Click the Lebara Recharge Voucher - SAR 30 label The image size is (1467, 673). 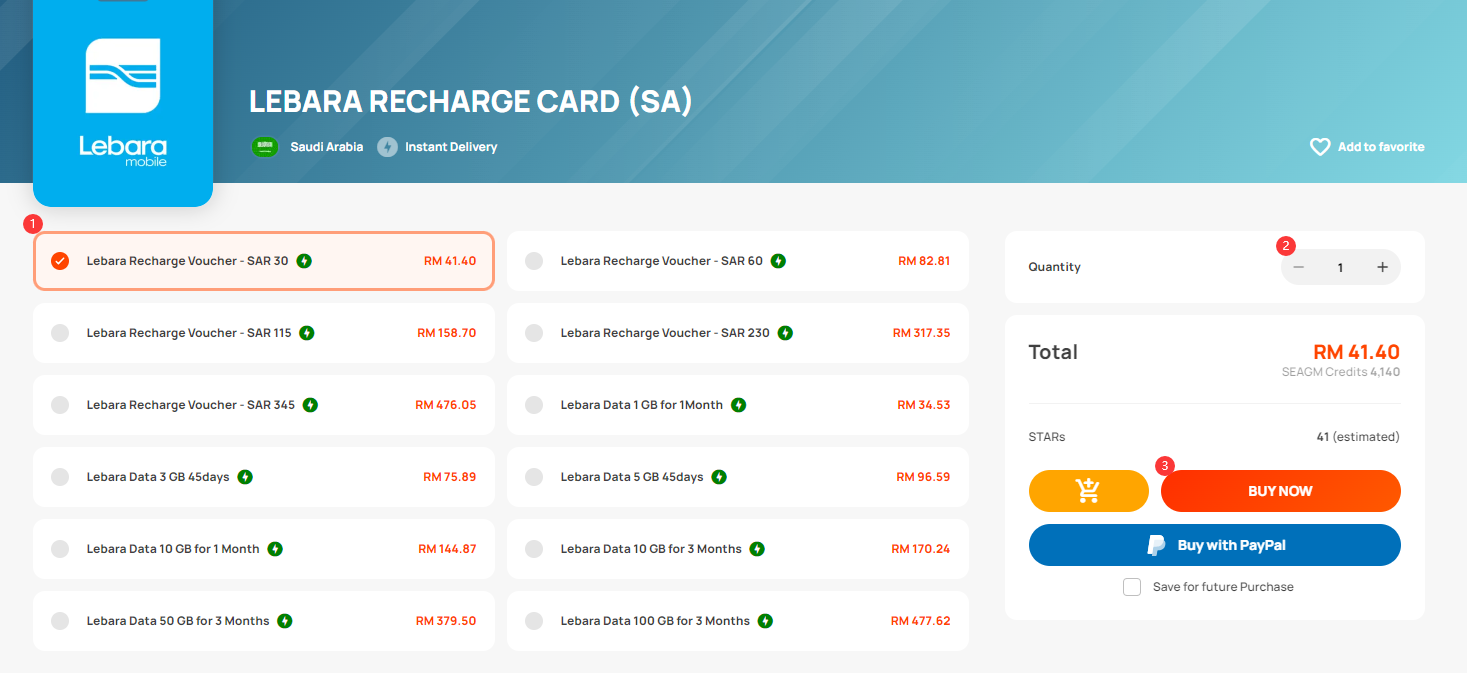(187, 261)
